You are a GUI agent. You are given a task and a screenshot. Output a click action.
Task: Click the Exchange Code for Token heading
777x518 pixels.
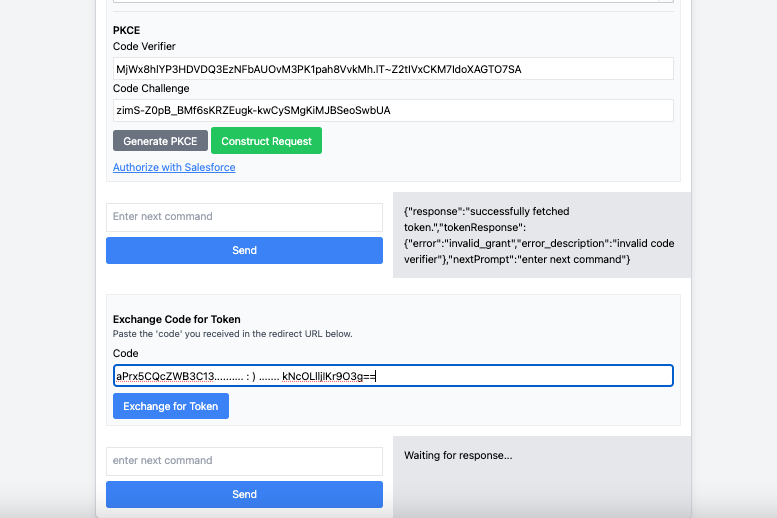coord(177,320)
